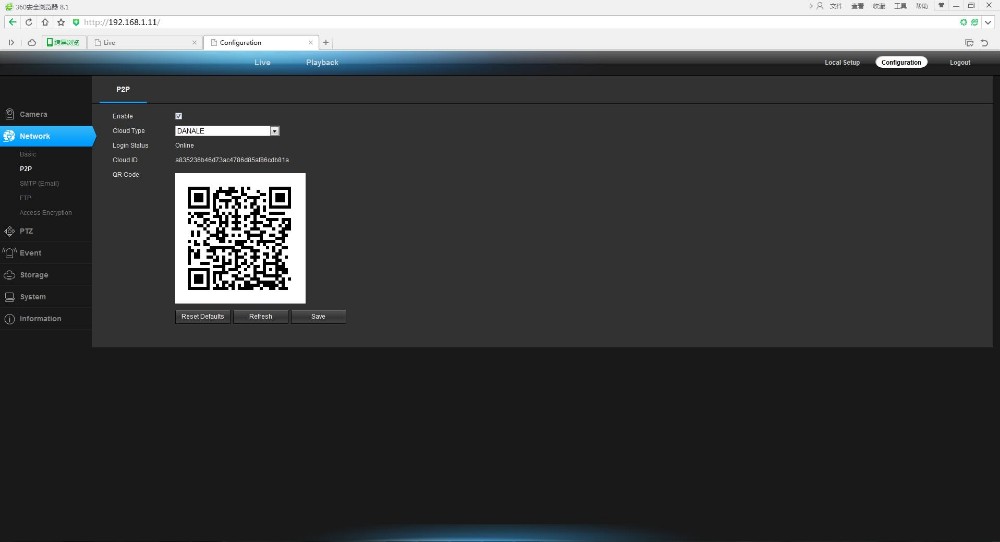Click the Reset Defaults button

[203, 316]
